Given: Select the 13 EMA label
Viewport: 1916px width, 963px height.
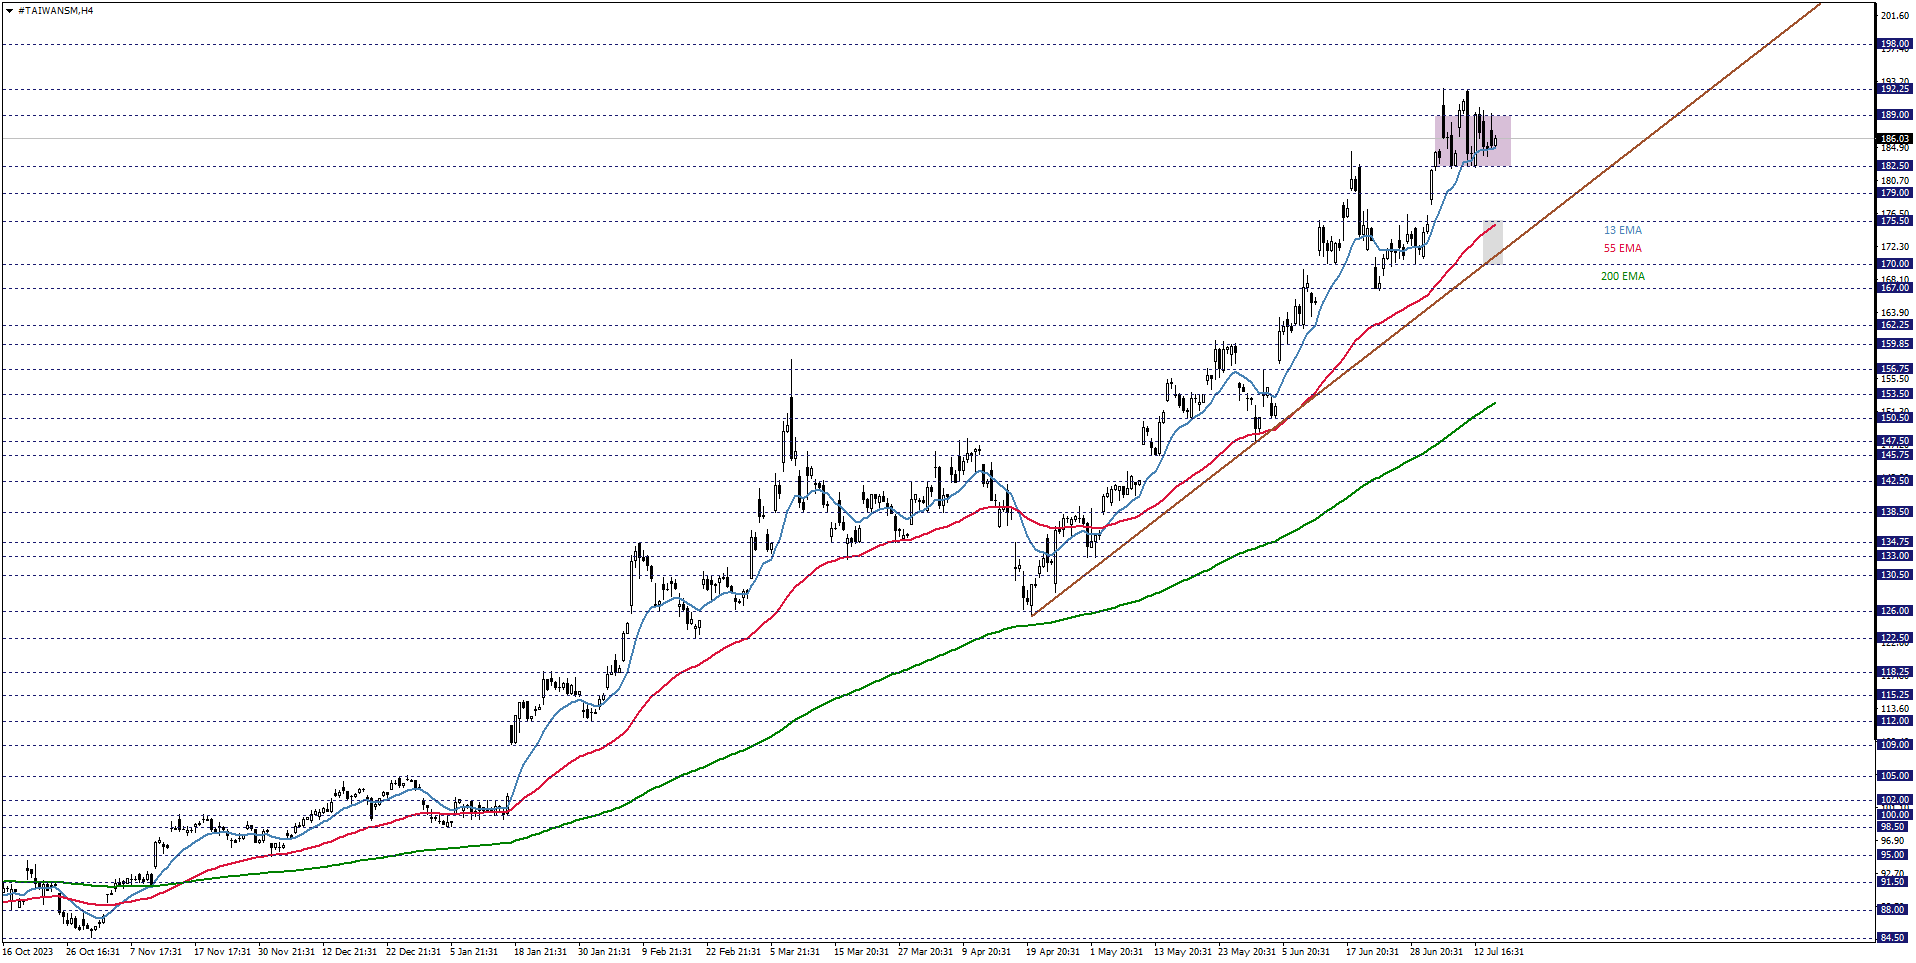Looking at the screenshot, I should pos(1623,230).
